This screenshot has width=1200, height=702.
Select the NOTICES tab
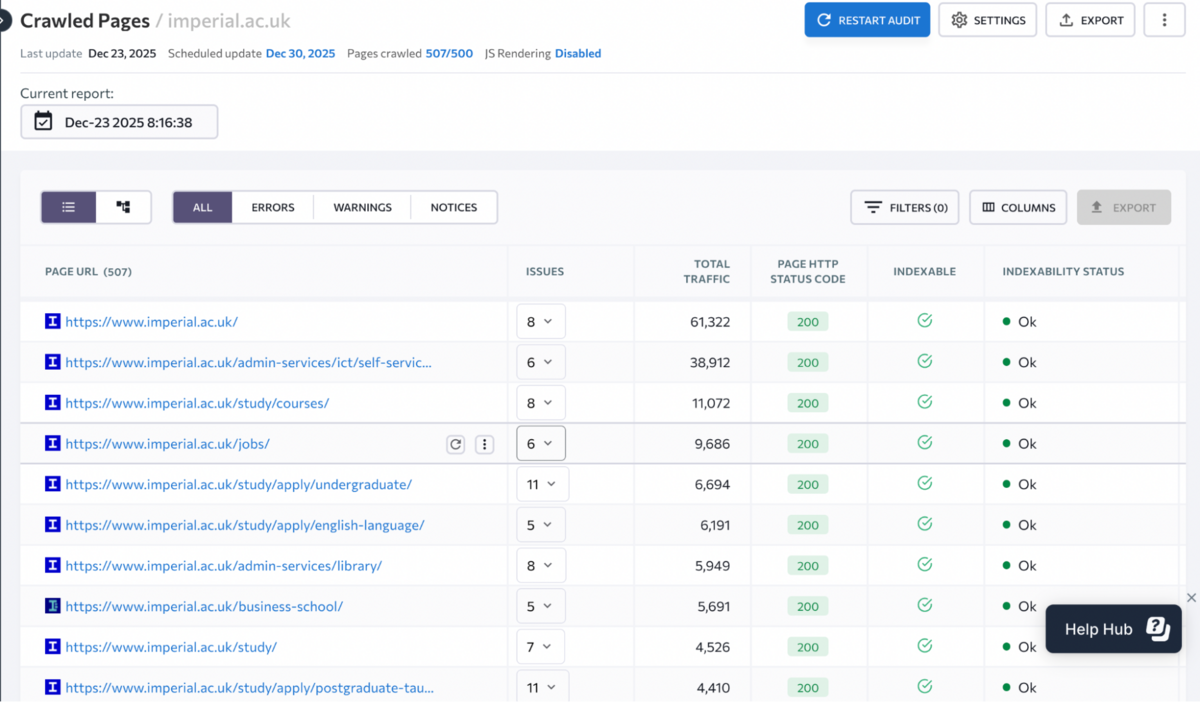tap(454, 207)
